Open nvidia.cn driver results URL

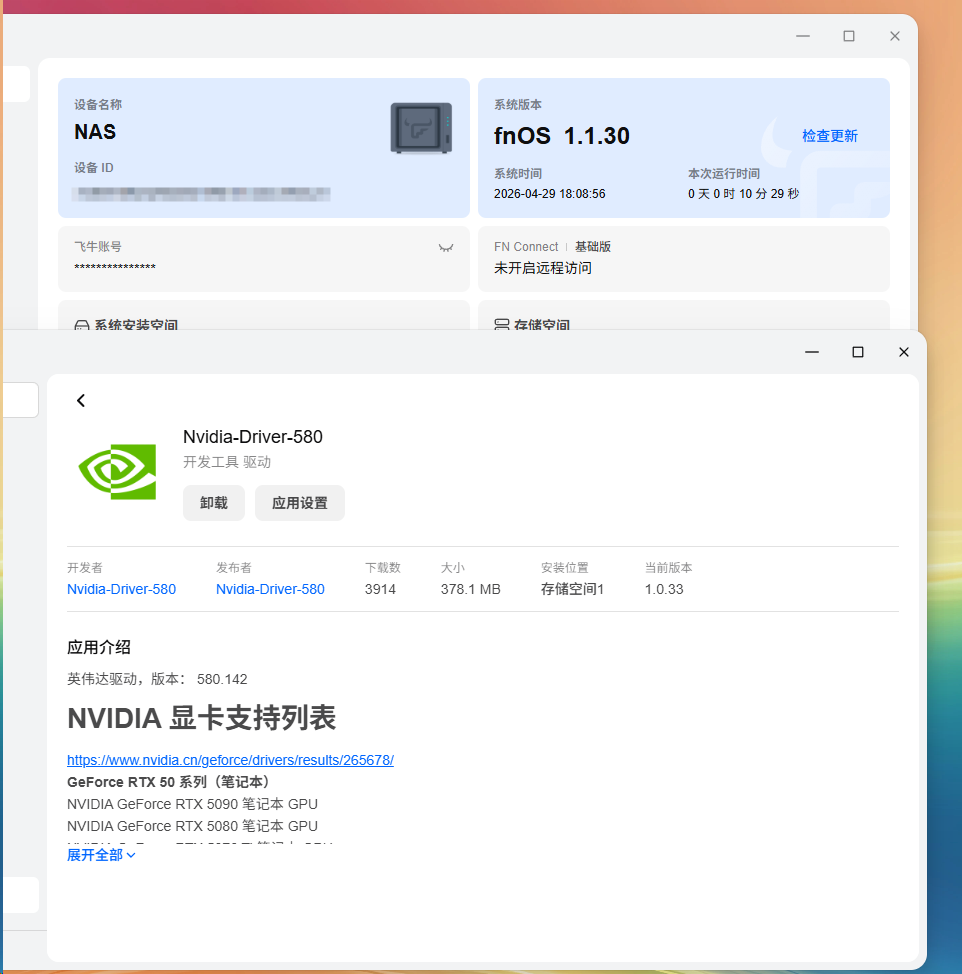coord(230,760)
